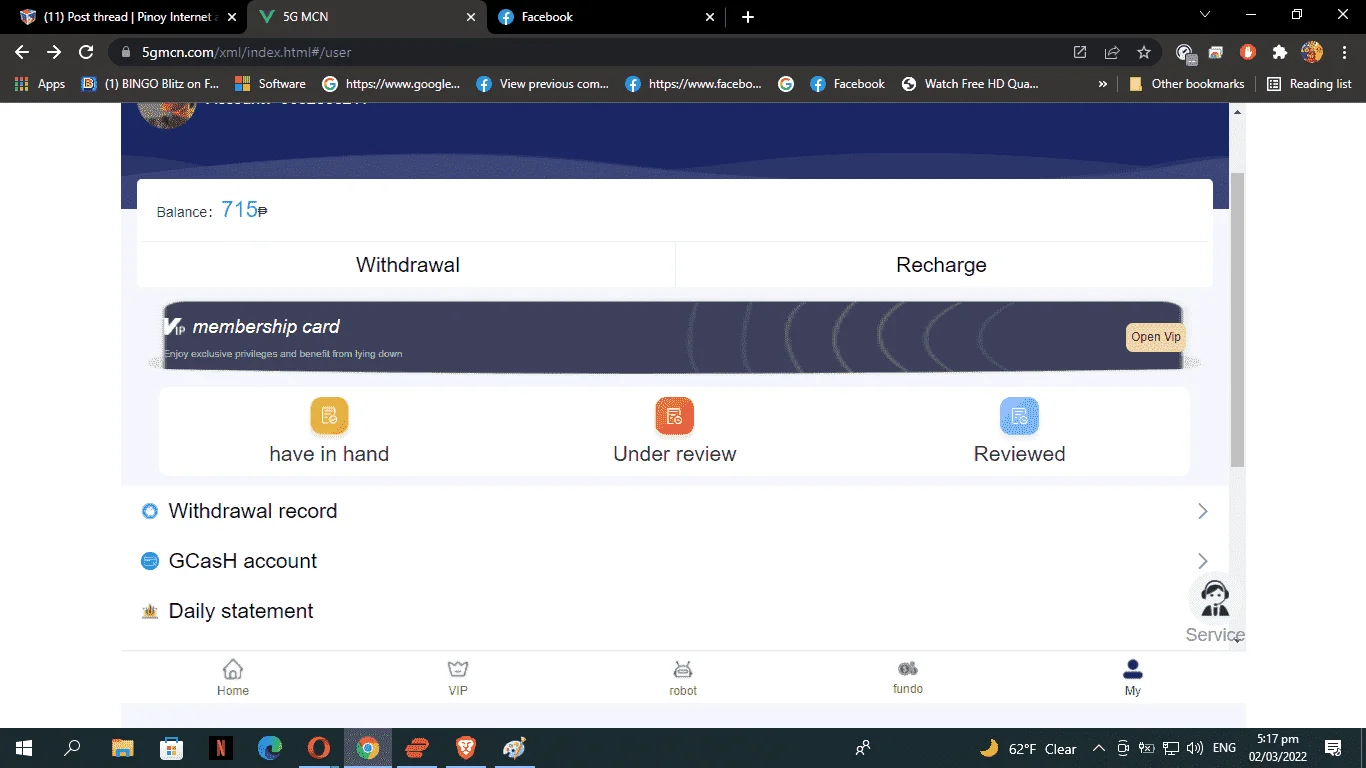
Task: Open the BINGO Blitz bookmark
Action: tap(150, 84)
